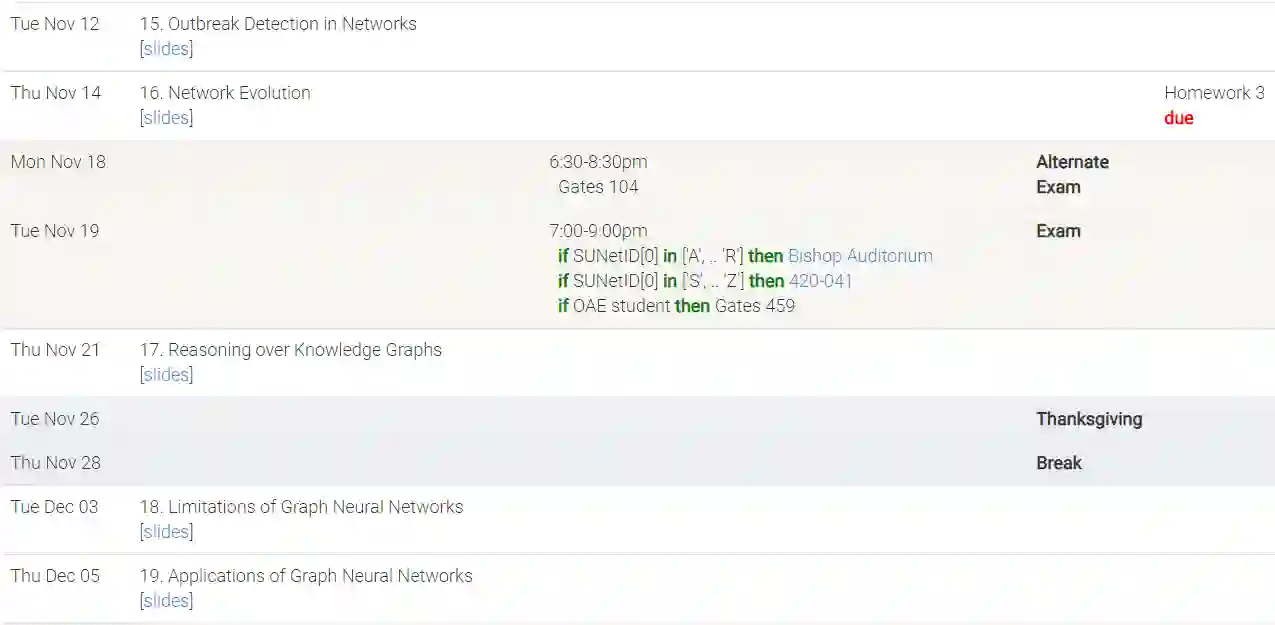1275x625 pixels.
Task: Click the Thanksgiving label
Action: pyautogui.click(x=1089, y=419)
